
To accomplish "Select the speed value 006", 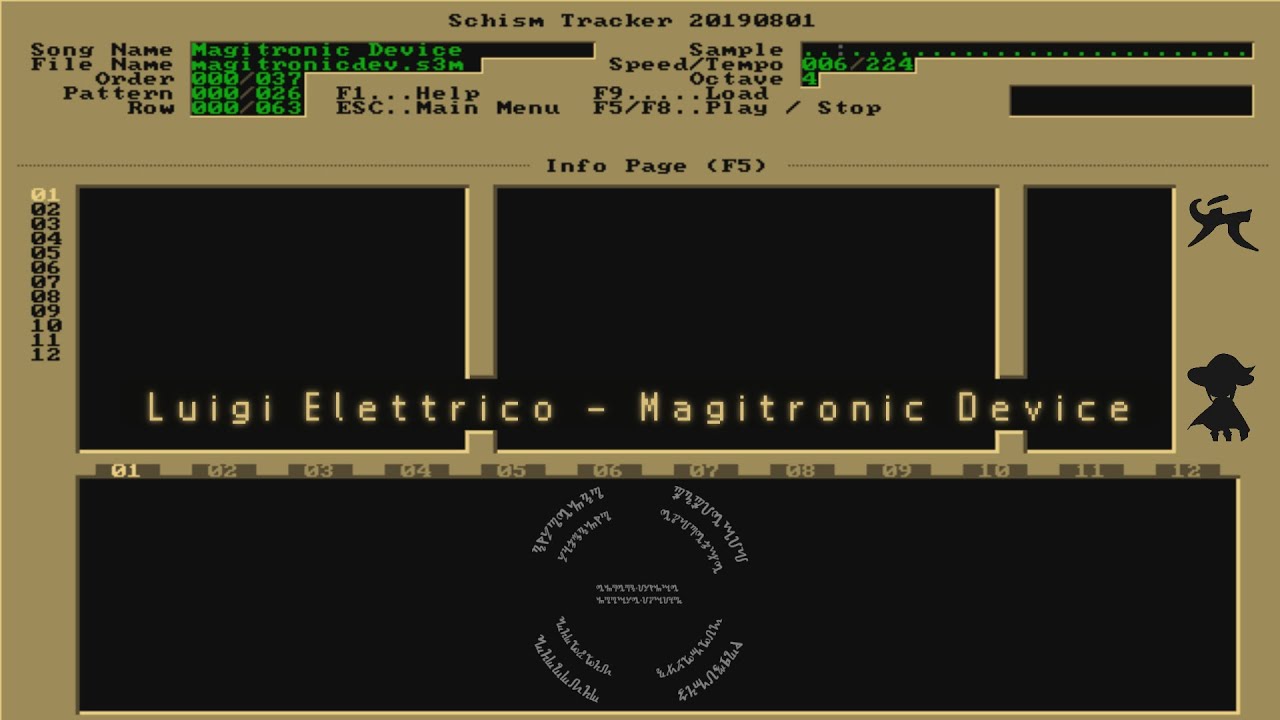I will pos(823,65).
